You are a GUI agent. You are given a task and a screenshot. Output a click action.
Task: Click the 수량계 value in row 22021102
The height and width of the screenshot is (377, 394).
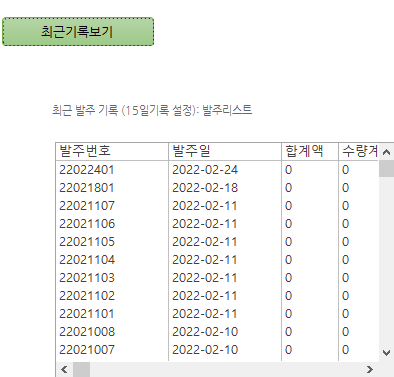click(345, 296)
